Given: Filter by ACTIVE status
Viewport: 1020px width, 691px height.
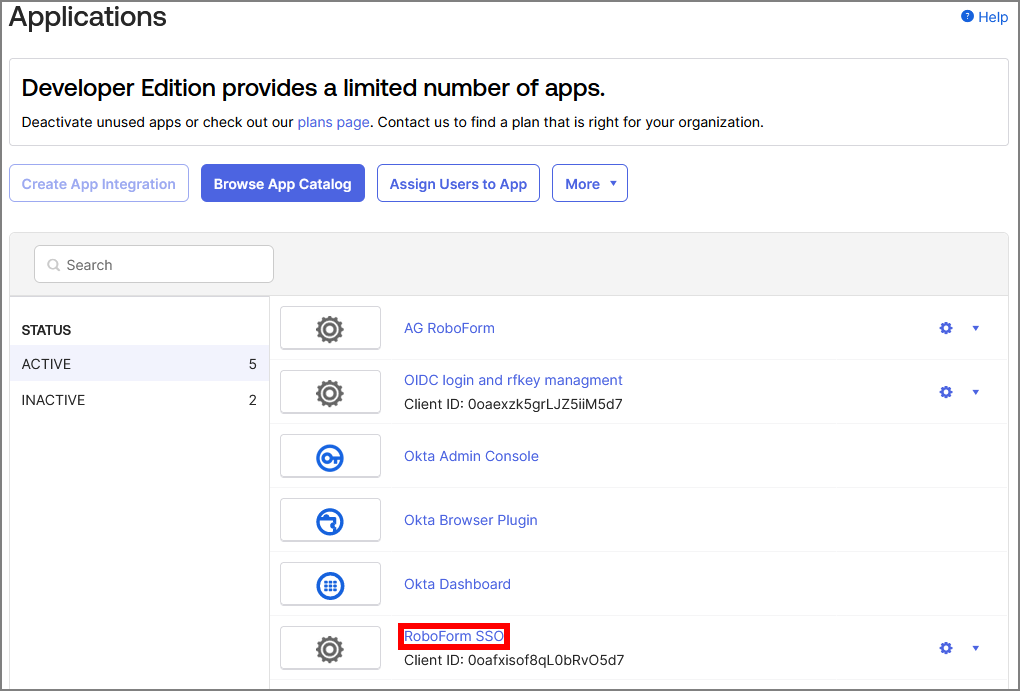Looking at the screenshot, I should tap(139, 364).
